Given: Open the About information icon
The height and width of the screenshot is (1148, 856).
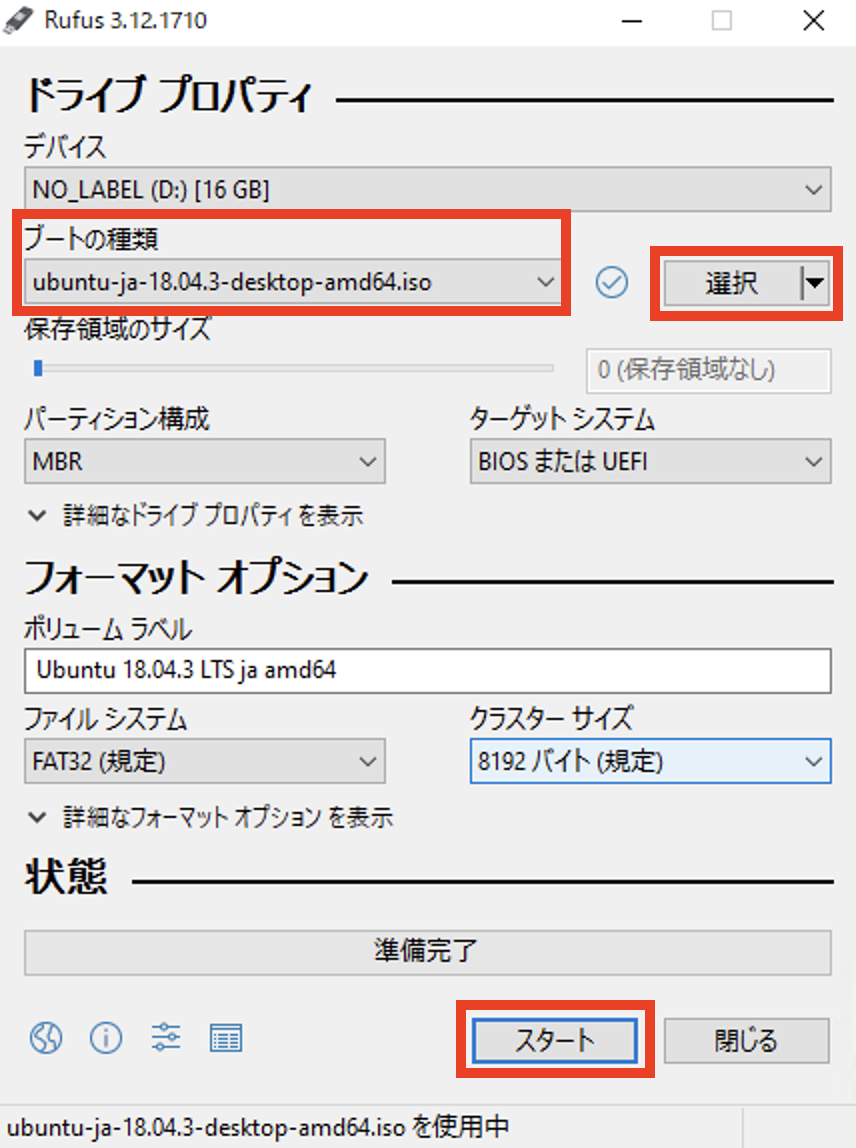Looking at the screenshot, I should click(106, 1037).
